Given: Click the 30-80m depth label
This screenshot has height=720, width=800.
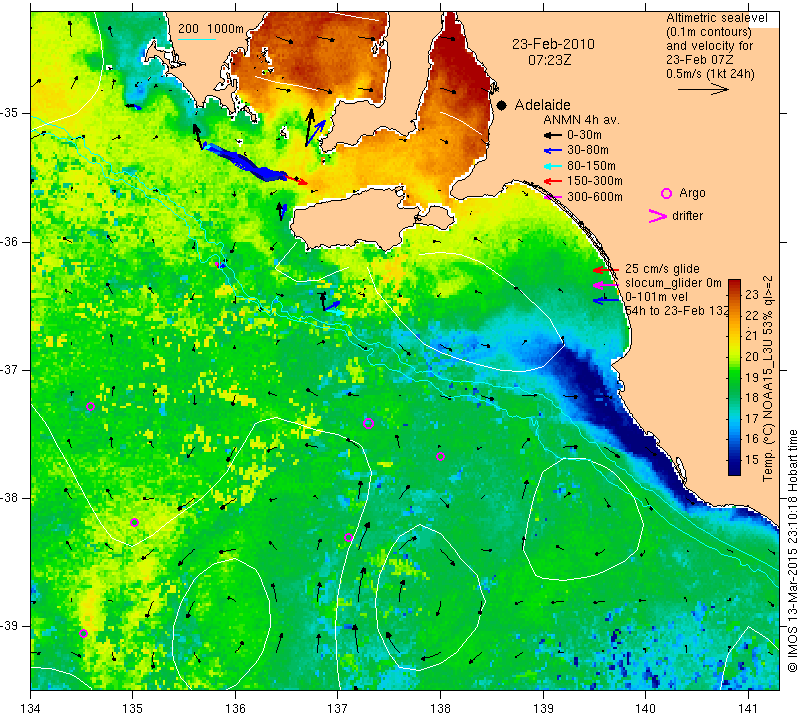Looking at the screenshot, I should [588, 151].
